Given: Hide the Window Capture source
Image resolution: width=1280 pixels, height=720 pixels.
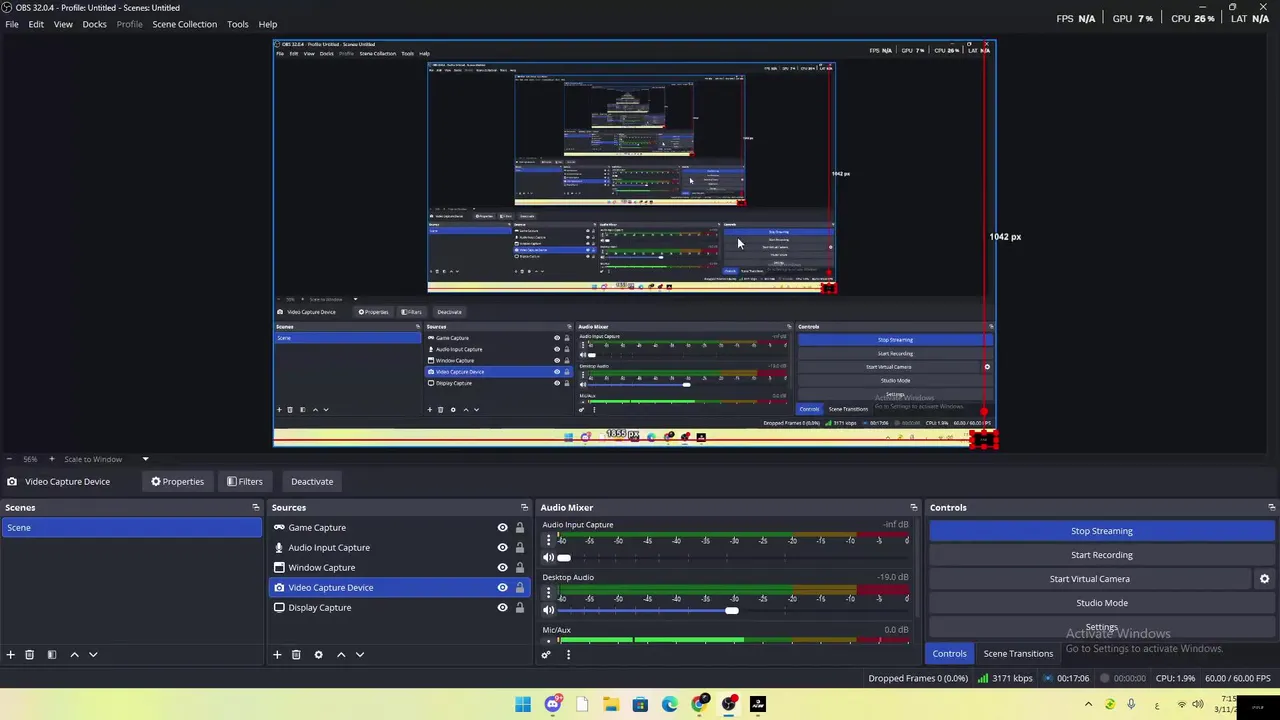Looking at the screenshot, I should 502,568.
